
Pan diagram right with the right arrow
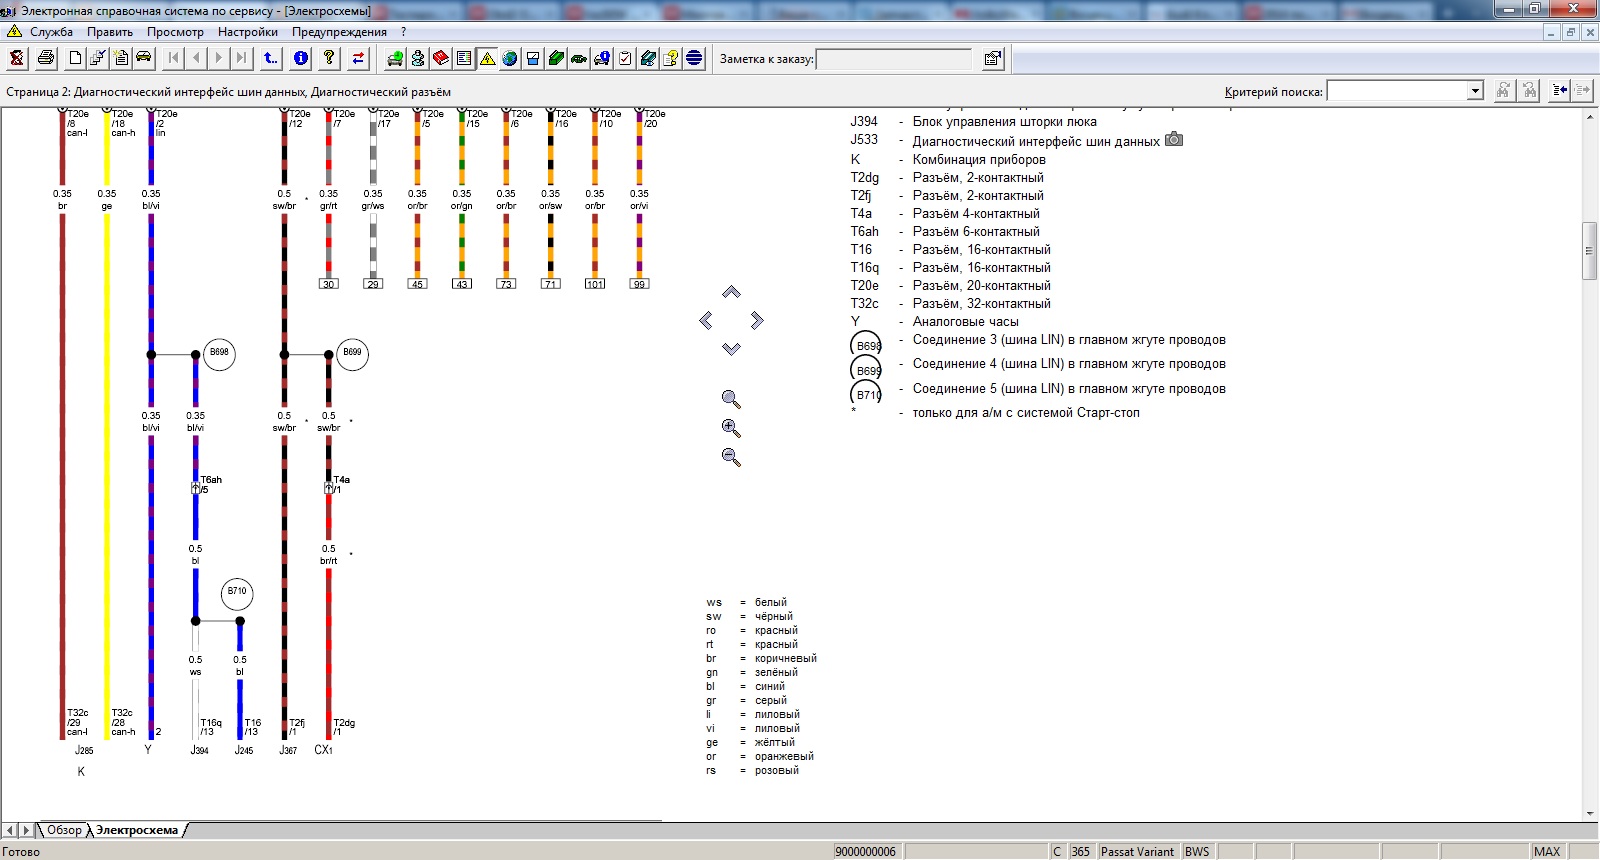(757, 320)
